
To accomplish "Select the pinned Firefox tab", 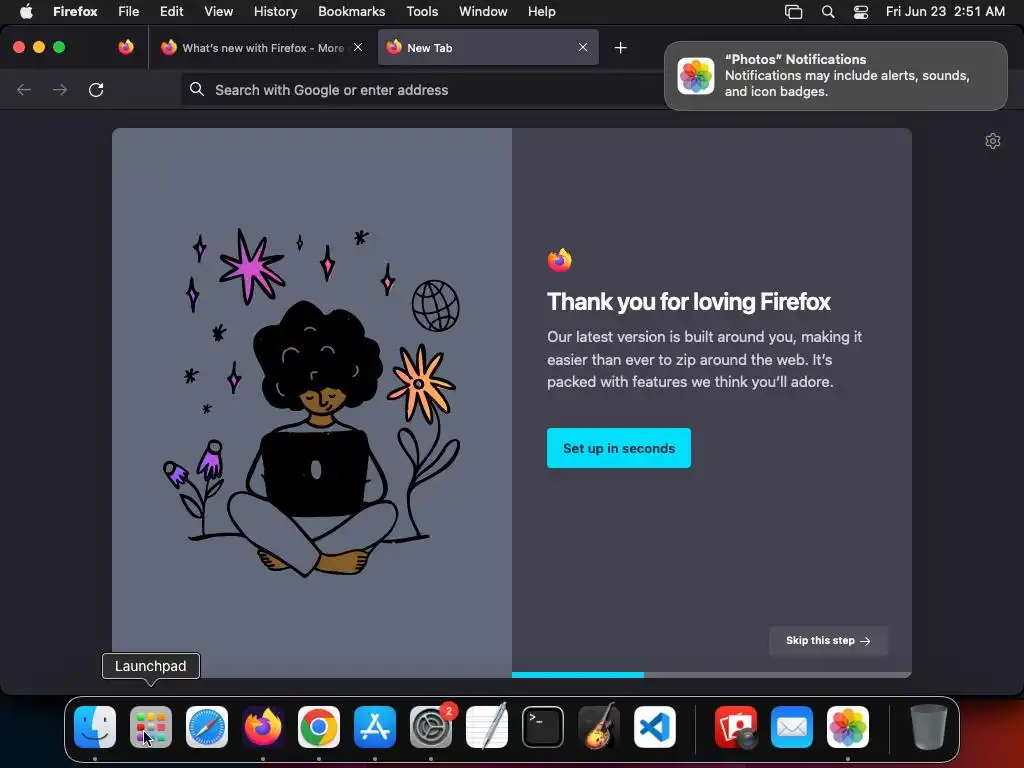I will coord(126,47).
